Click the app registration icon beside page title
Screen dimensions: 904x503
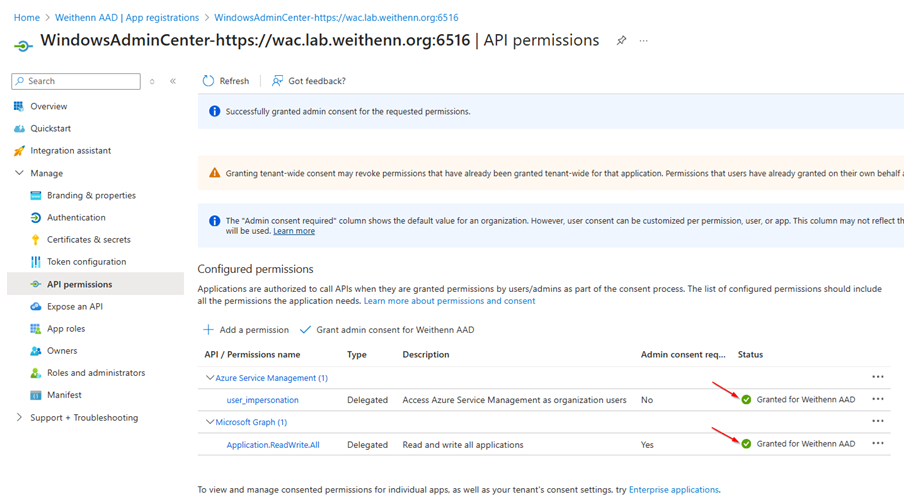coord(23,45)
